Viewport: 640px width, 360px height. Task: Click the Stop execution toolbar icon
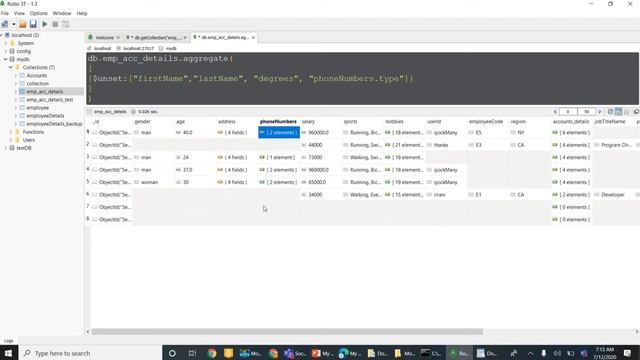[x=55, y=24]
